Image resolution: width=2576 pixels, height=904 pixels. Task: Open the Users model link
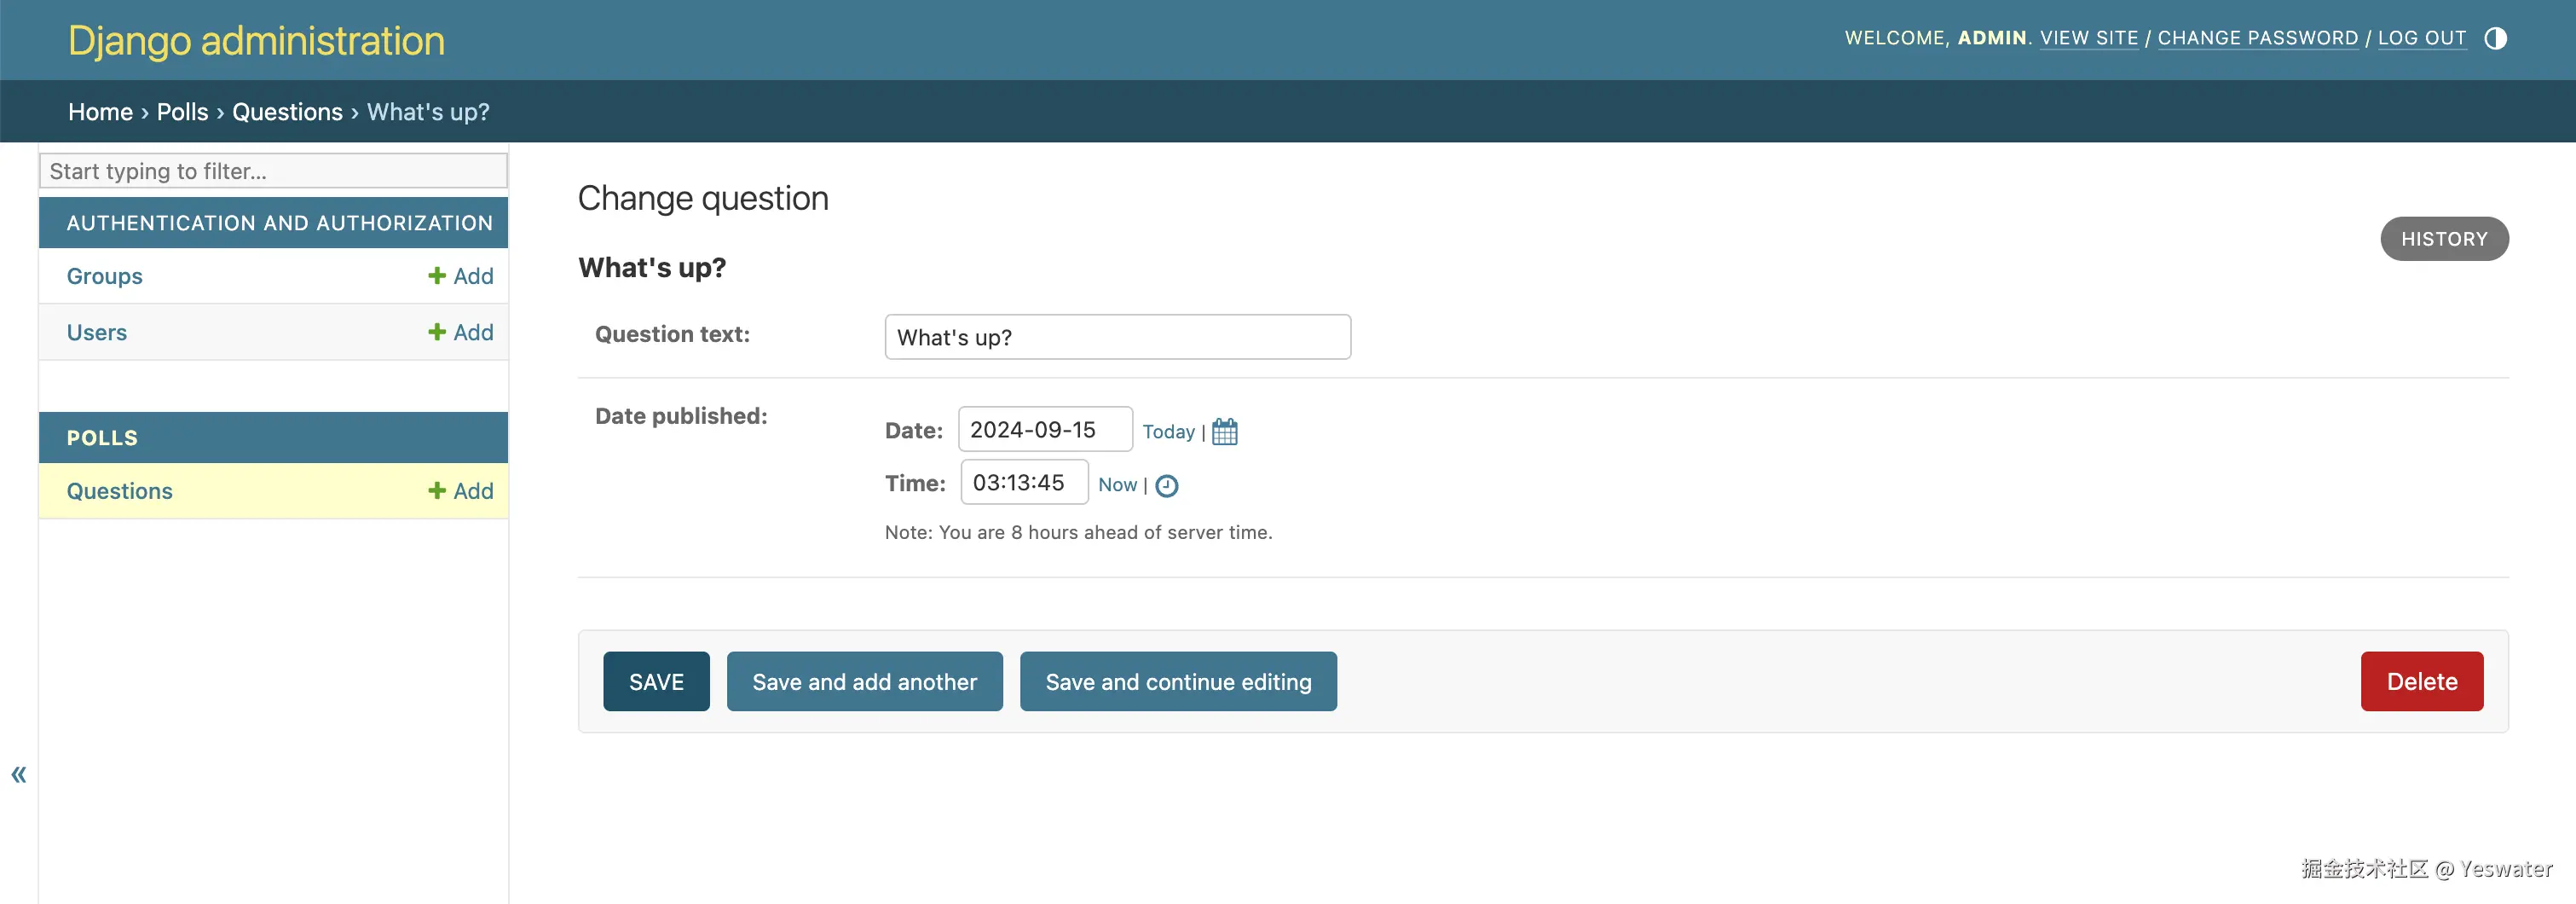pos(97,332)
